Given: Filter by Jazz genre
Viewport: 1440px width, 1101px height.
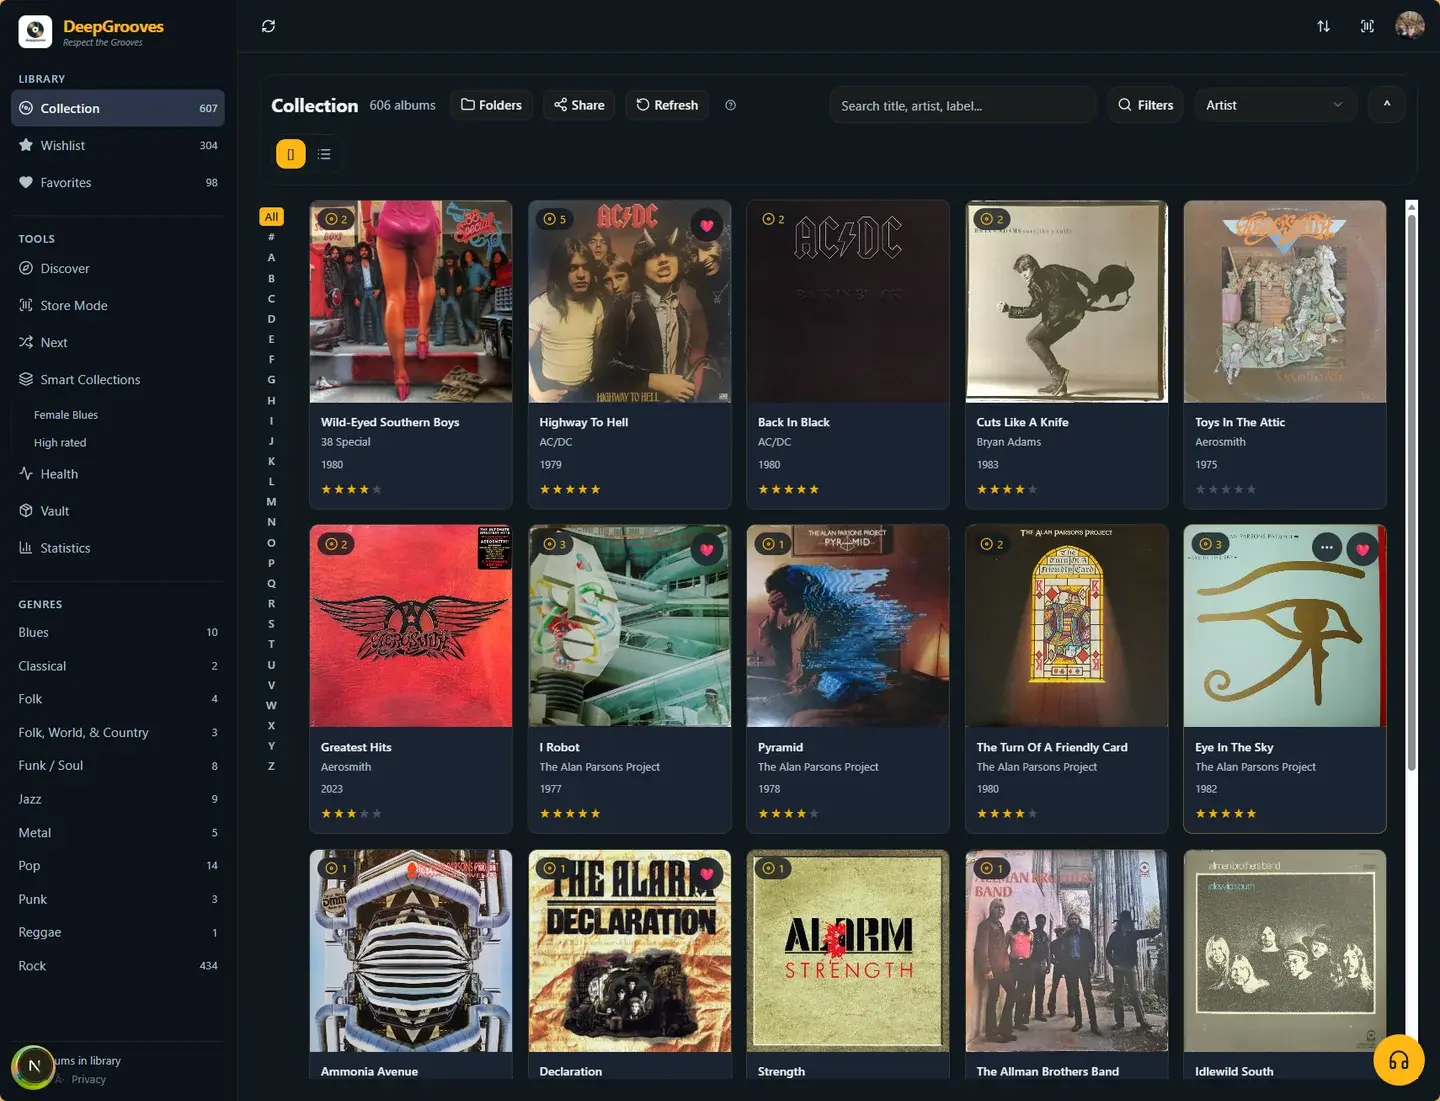Looking at the screenshot, I should pos(118,799).
